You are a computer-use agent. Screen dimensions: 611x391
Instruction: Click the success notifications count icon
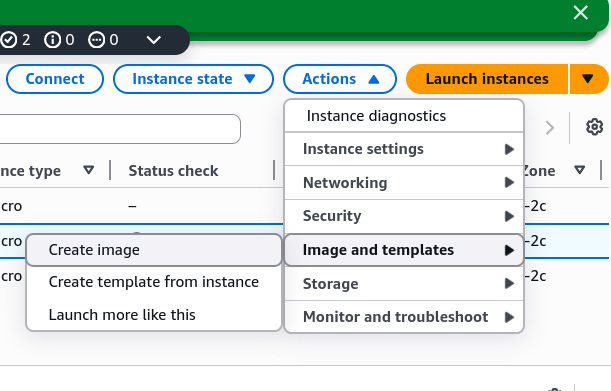[9, 40]
